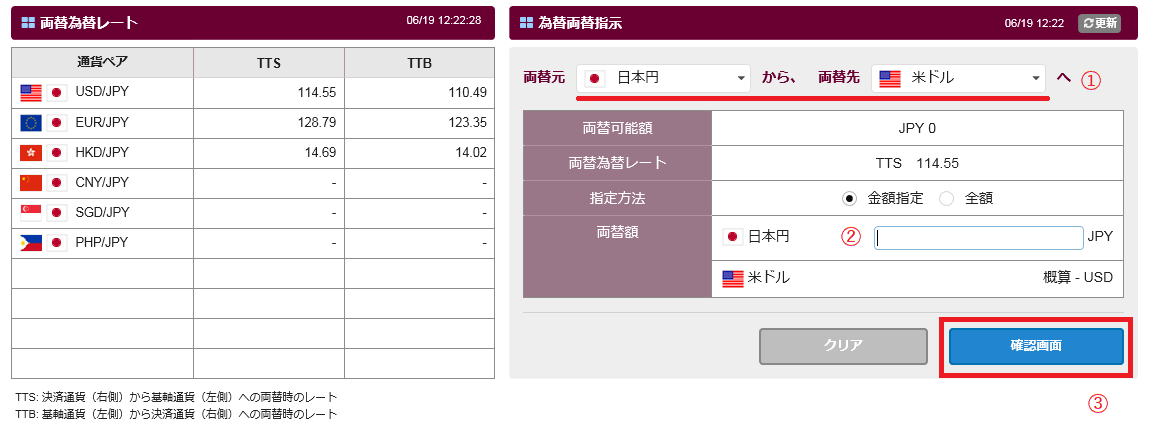Click the USD/JPY US flag icon

(31, 93)
